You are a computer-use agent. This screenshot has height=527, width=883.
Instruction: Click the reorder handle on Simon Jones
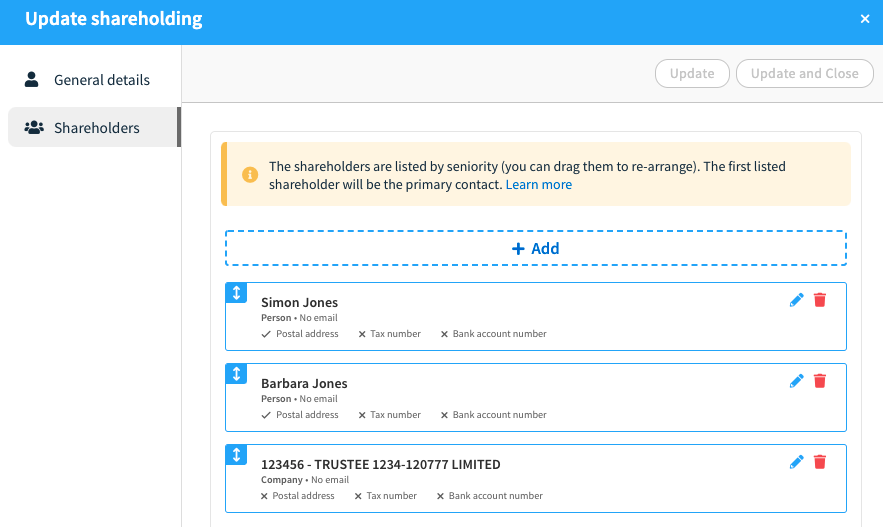pos(237,293)
